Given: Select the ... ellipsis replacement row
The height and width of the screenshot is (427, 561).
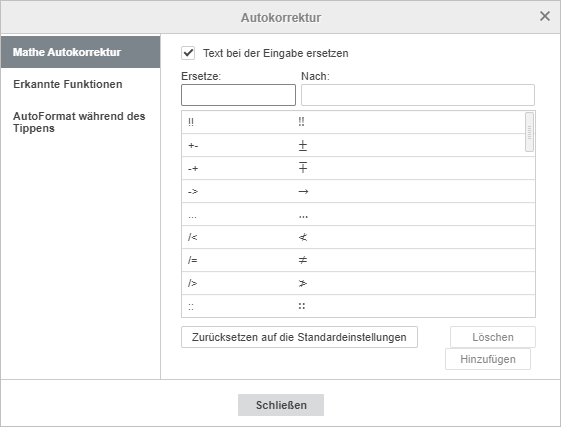Looking at the screenshot, I should (358, 214).
